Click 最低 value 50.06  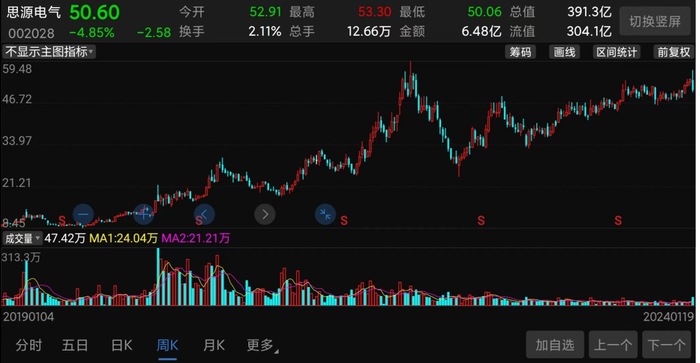[484, 12]
